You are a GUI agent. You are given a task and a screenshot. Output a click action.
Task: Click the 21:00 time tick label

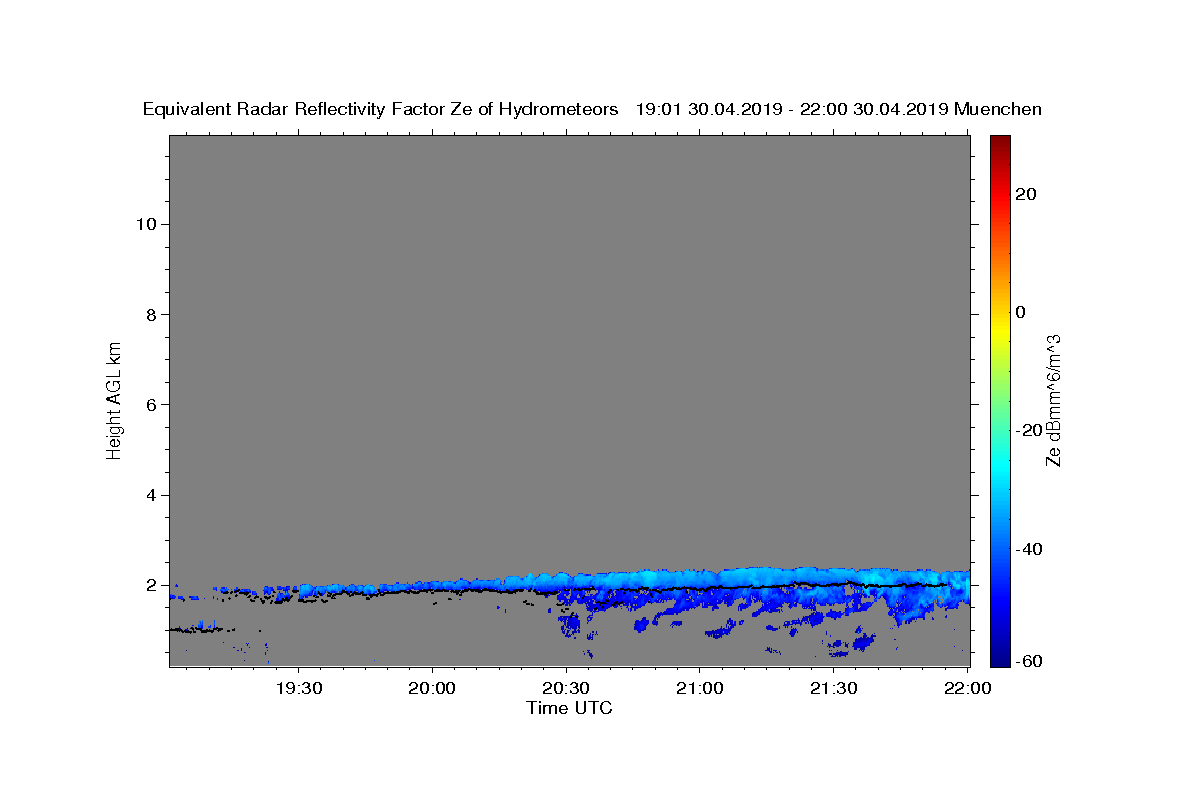coord(700,688)
